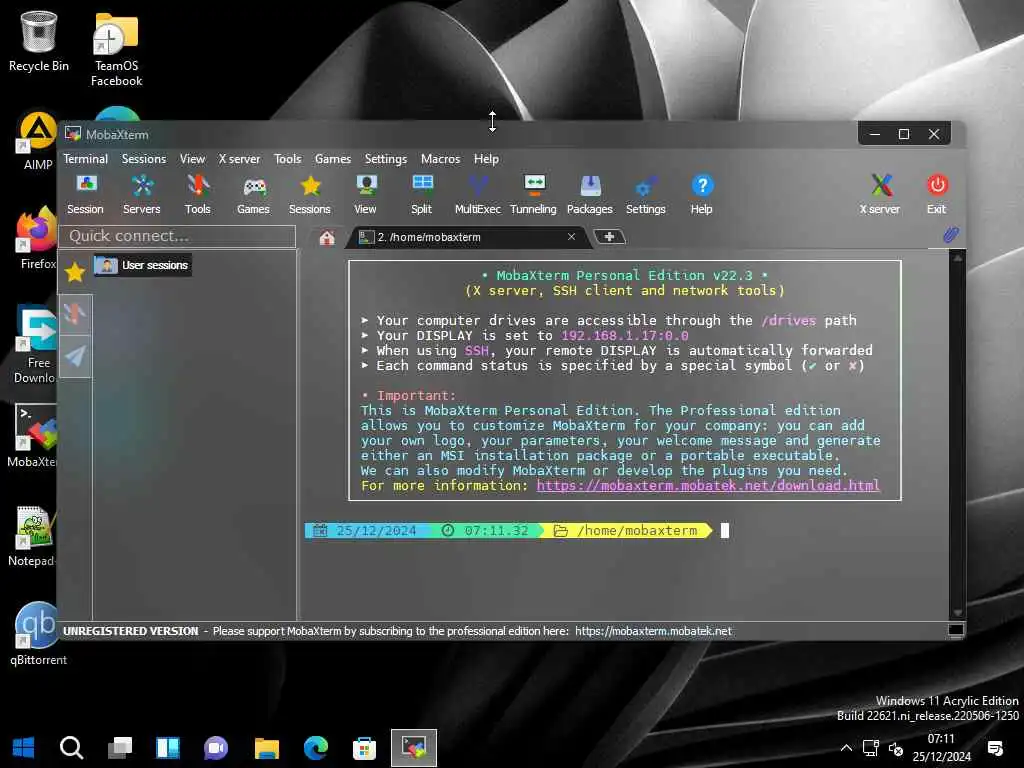
Task: Activate the MultiExec toolbar icon
Action: click(x=477, y=195)
